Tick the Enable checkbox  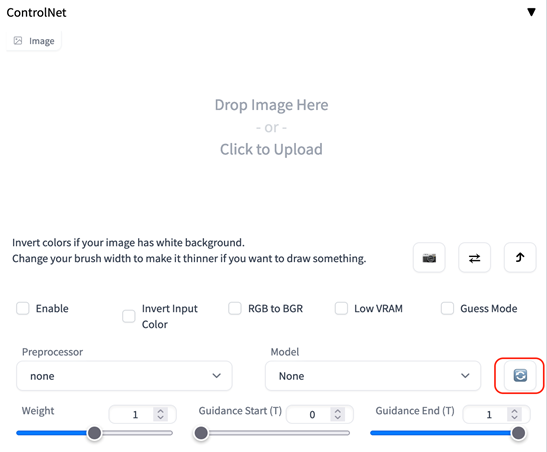(x=23, y=308)
